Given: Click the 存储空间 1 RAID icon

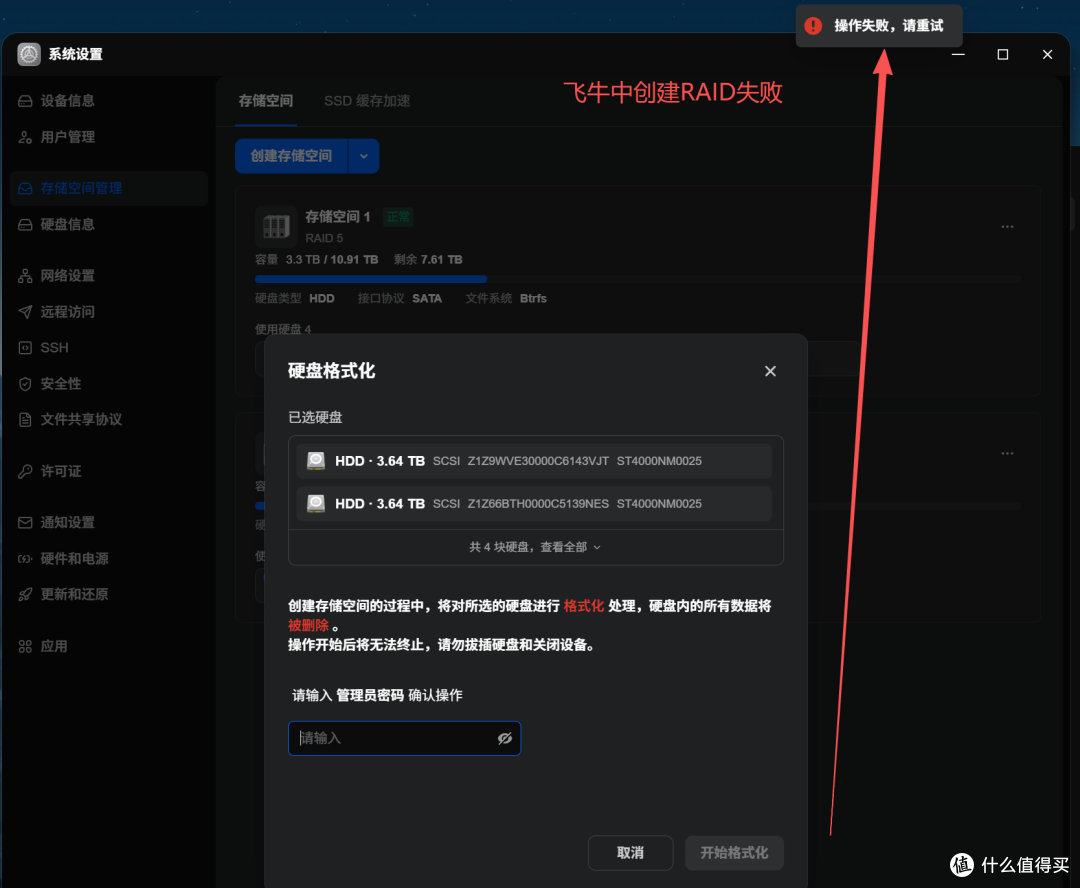Looking at the screenshot, I should pos(276,226).
